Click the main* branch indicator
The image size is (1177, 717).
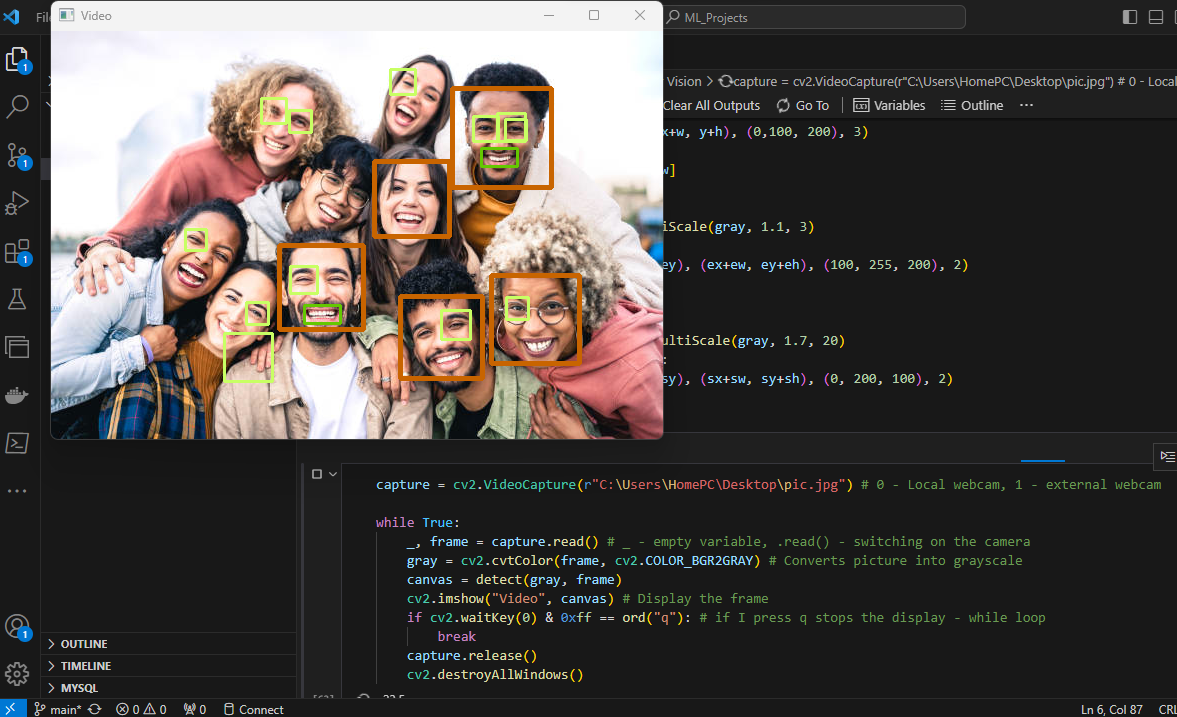click(x=57, y=709)
